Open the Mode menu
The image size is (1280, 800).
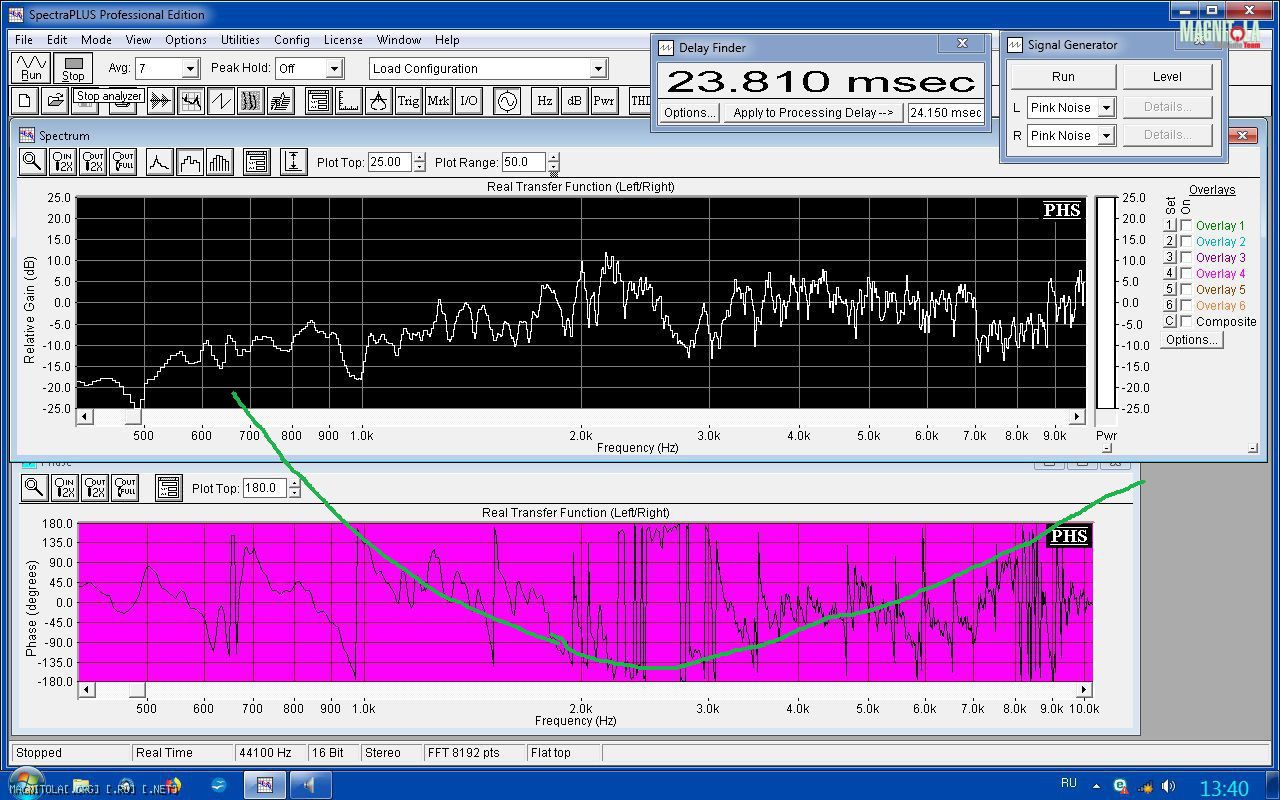coord(96,40)
